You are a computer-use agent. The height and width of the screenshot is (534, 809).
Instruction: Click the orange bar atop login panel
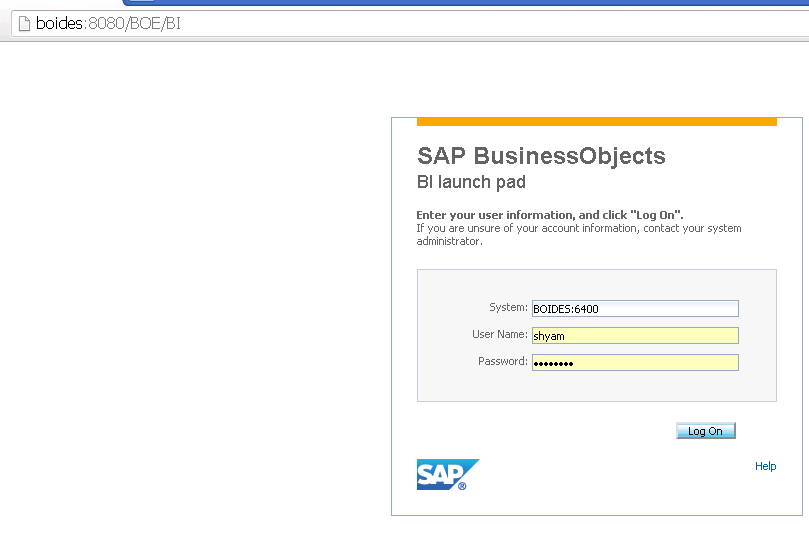(x=596, y=121)
